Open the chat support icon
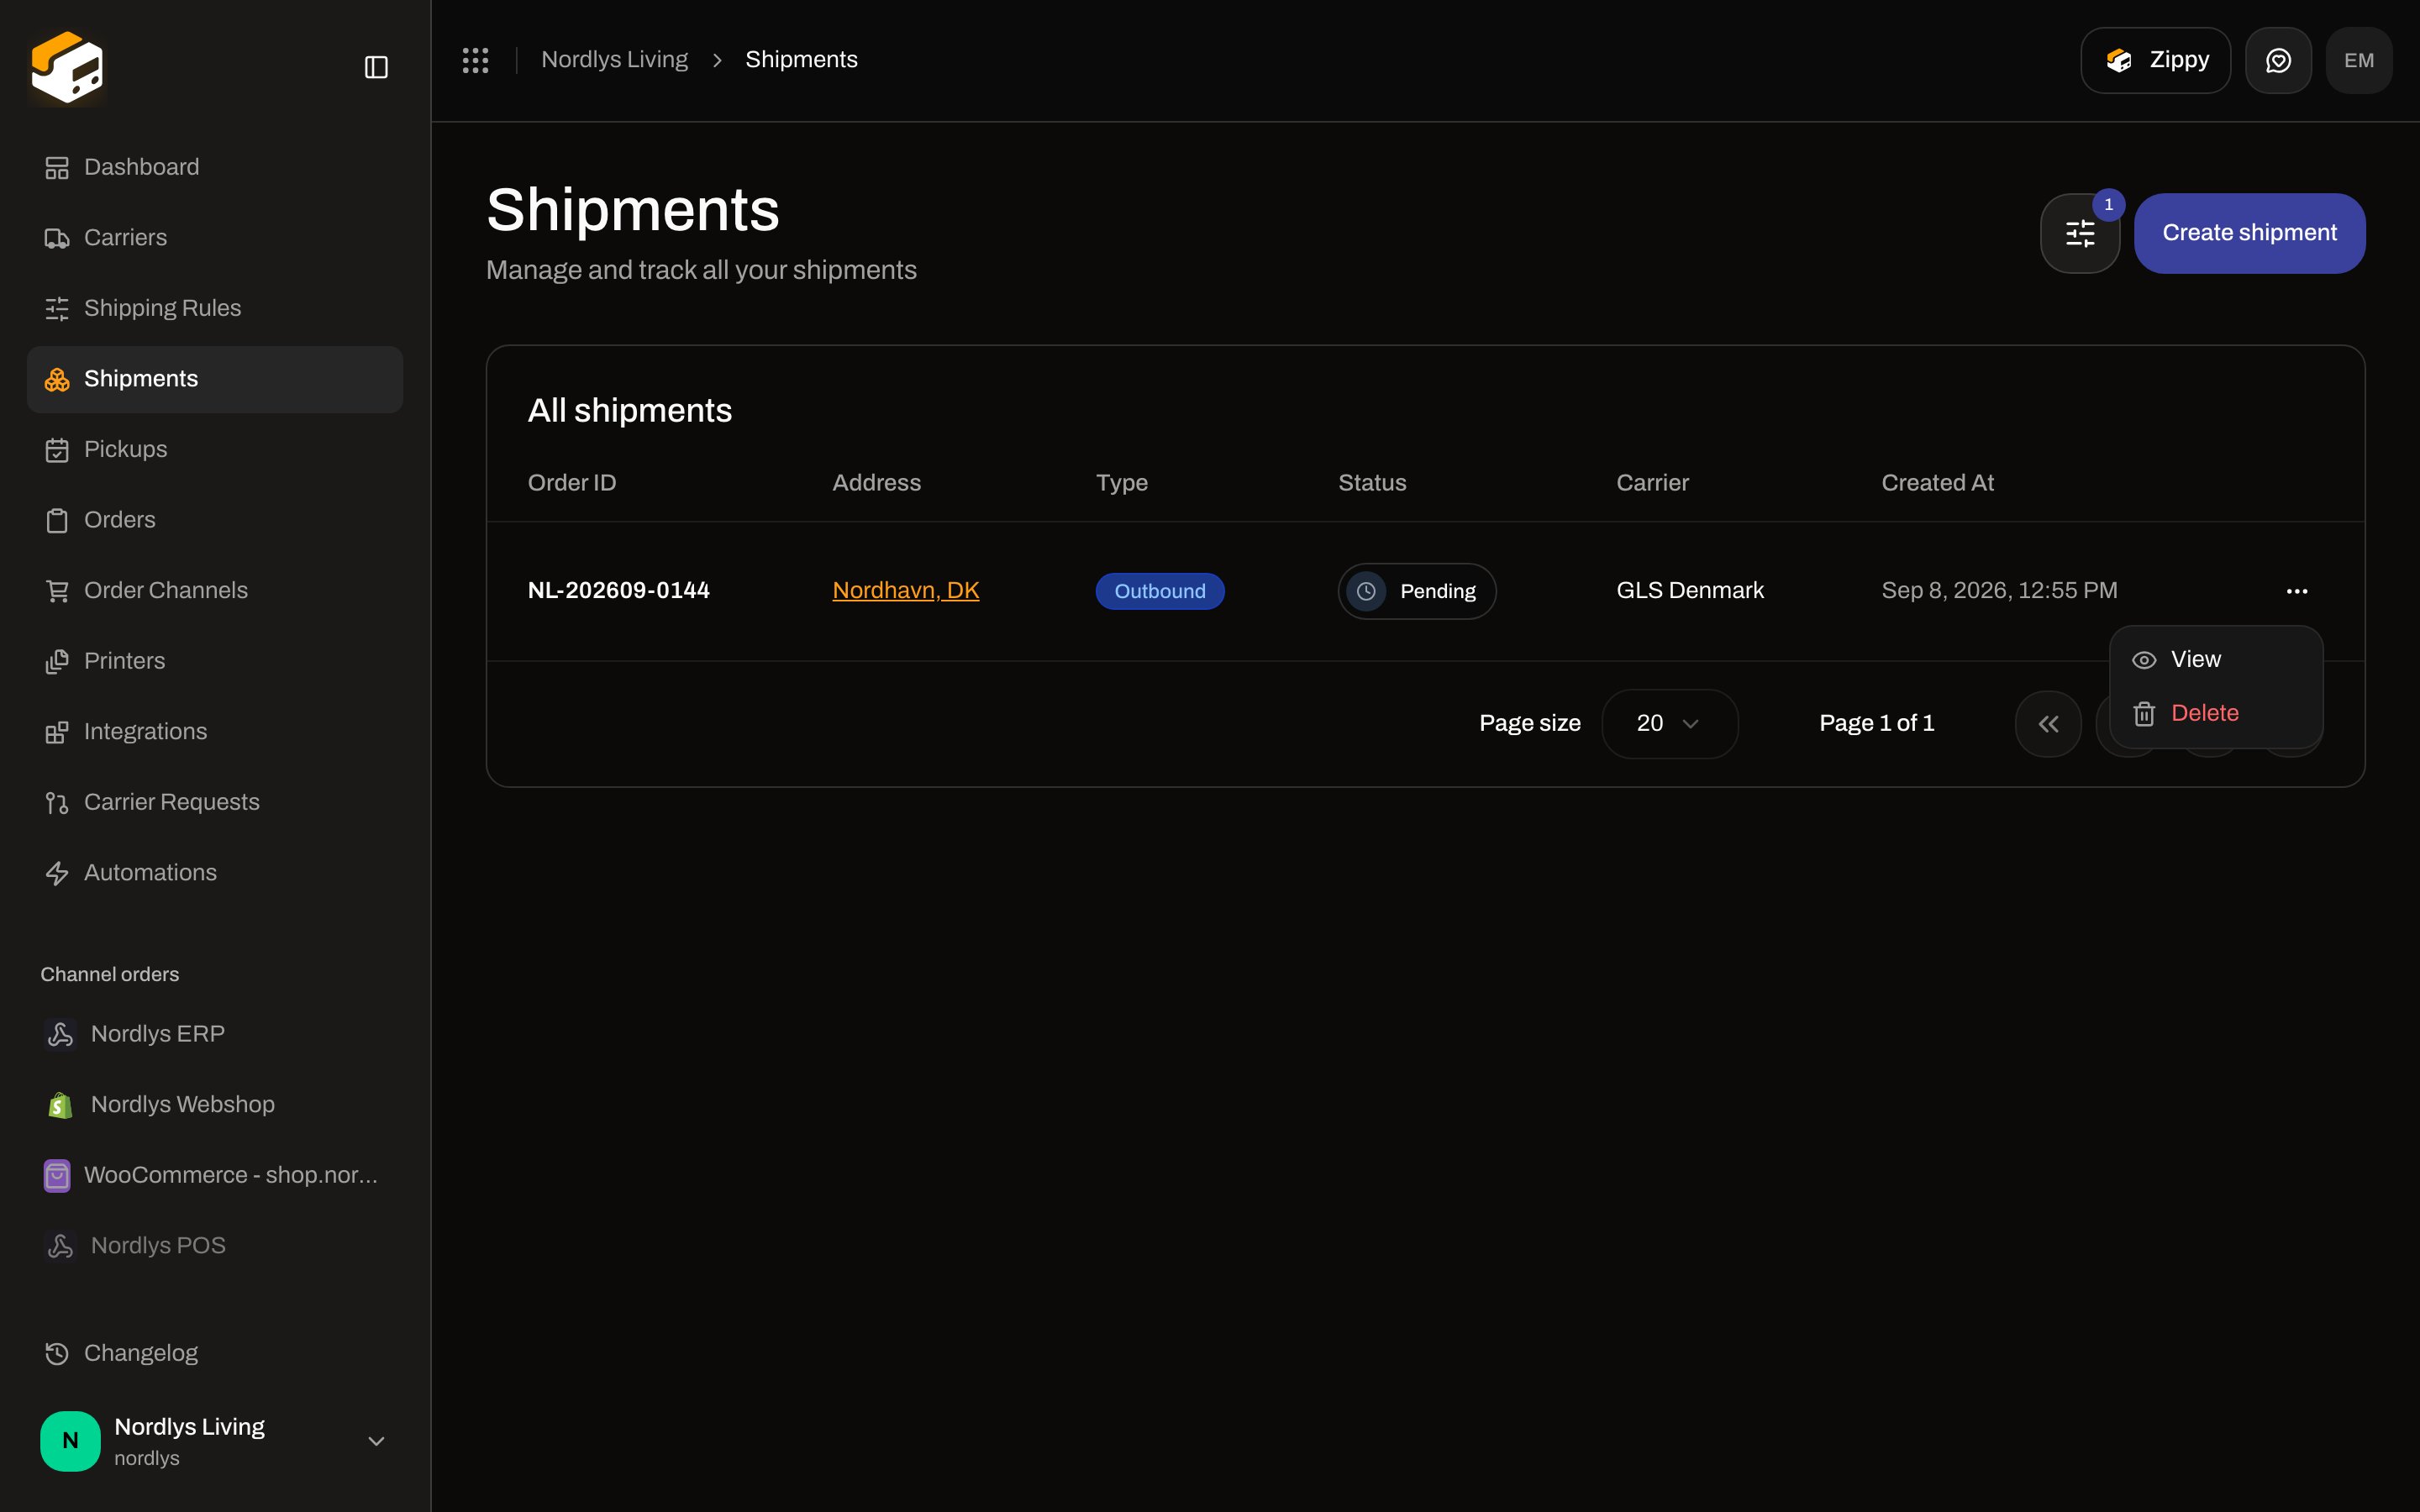Viewport: 2420px width, 1512px height. 2278,60
